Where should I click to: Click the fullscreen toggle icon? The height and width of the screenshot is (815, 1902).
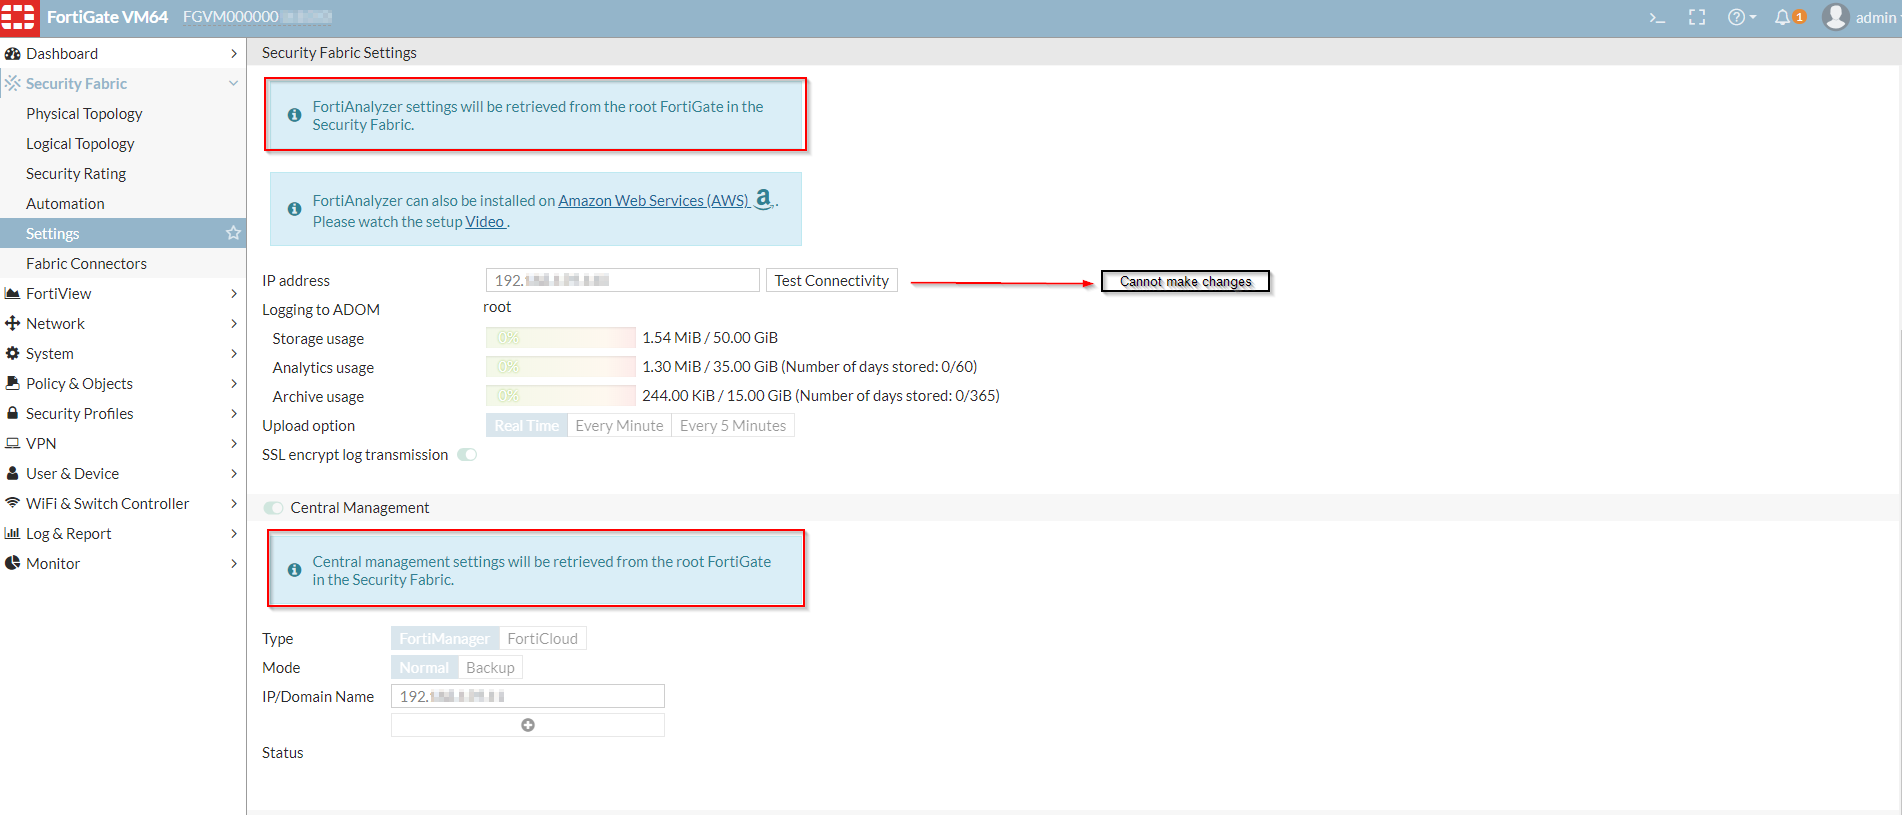[1697, 17]
